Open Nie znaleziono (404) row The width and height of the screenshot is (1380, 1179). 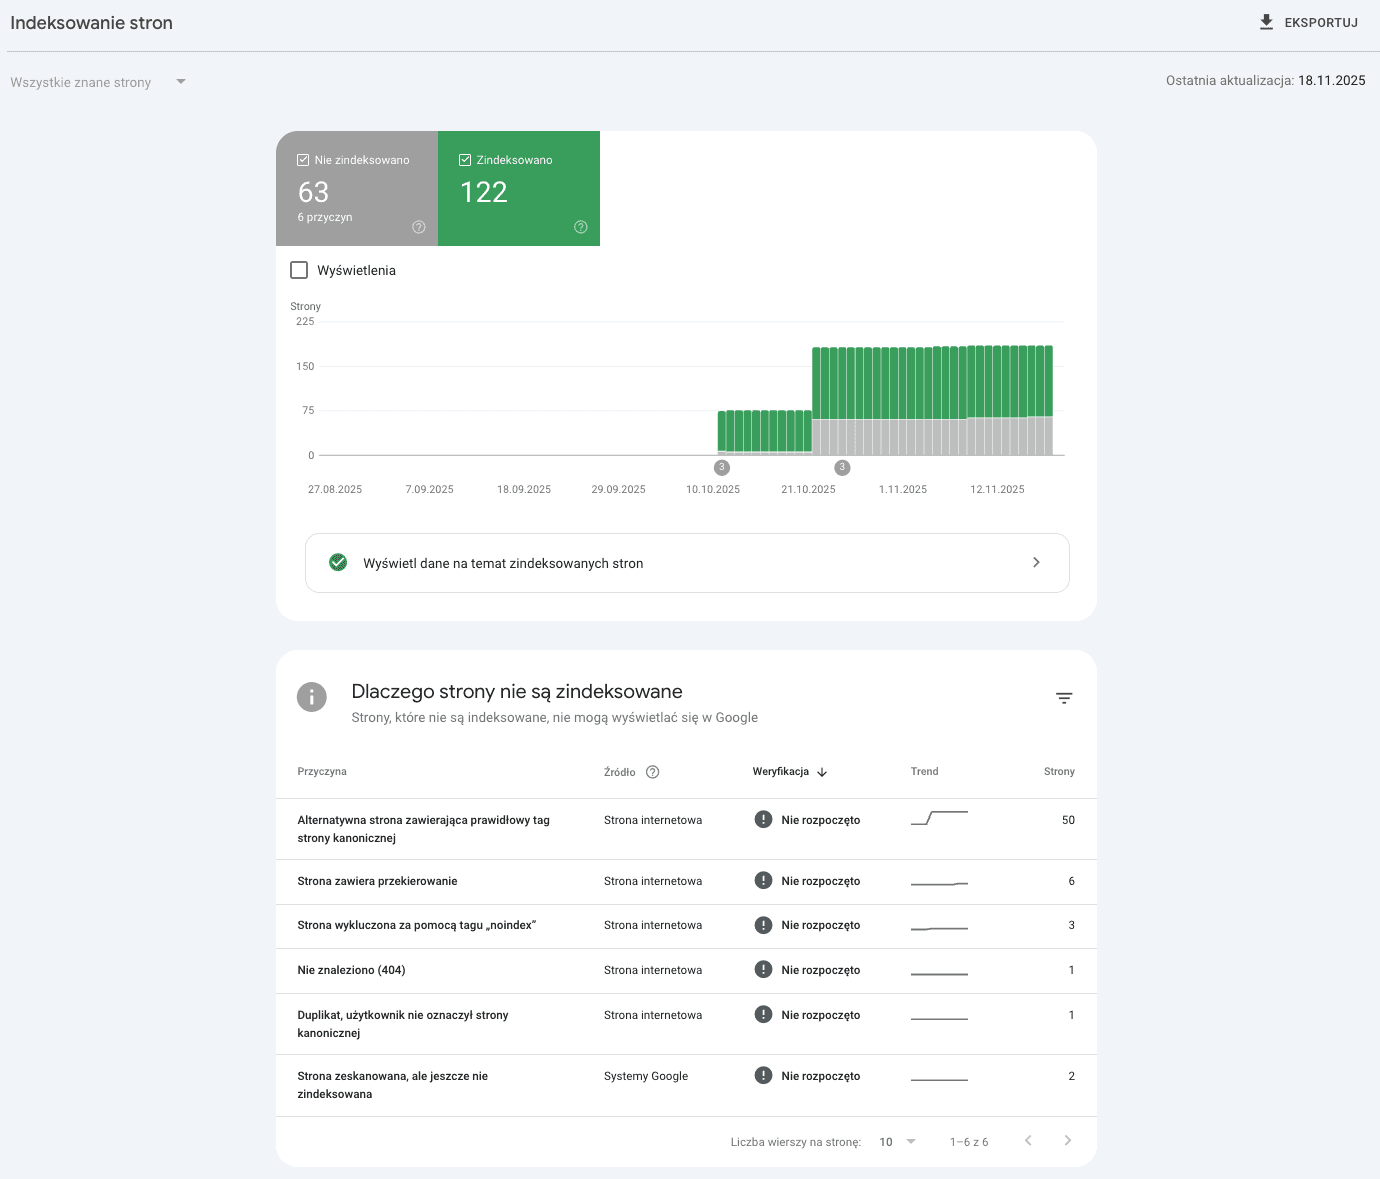pyautogui.click(x=686, y=971)
